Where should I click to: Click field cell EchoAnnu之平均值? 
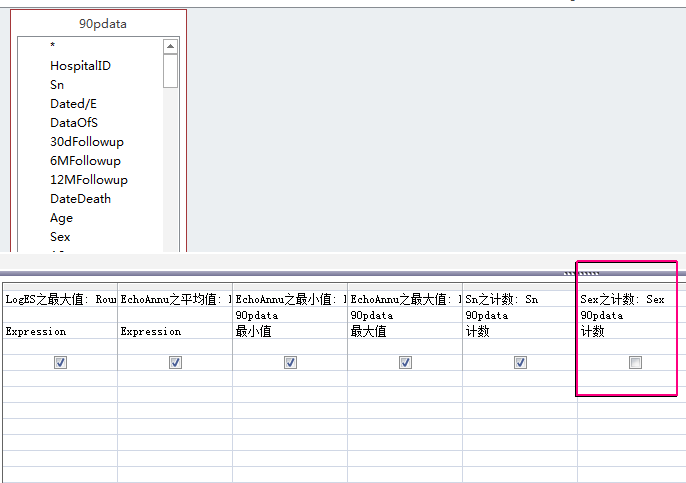175,299
